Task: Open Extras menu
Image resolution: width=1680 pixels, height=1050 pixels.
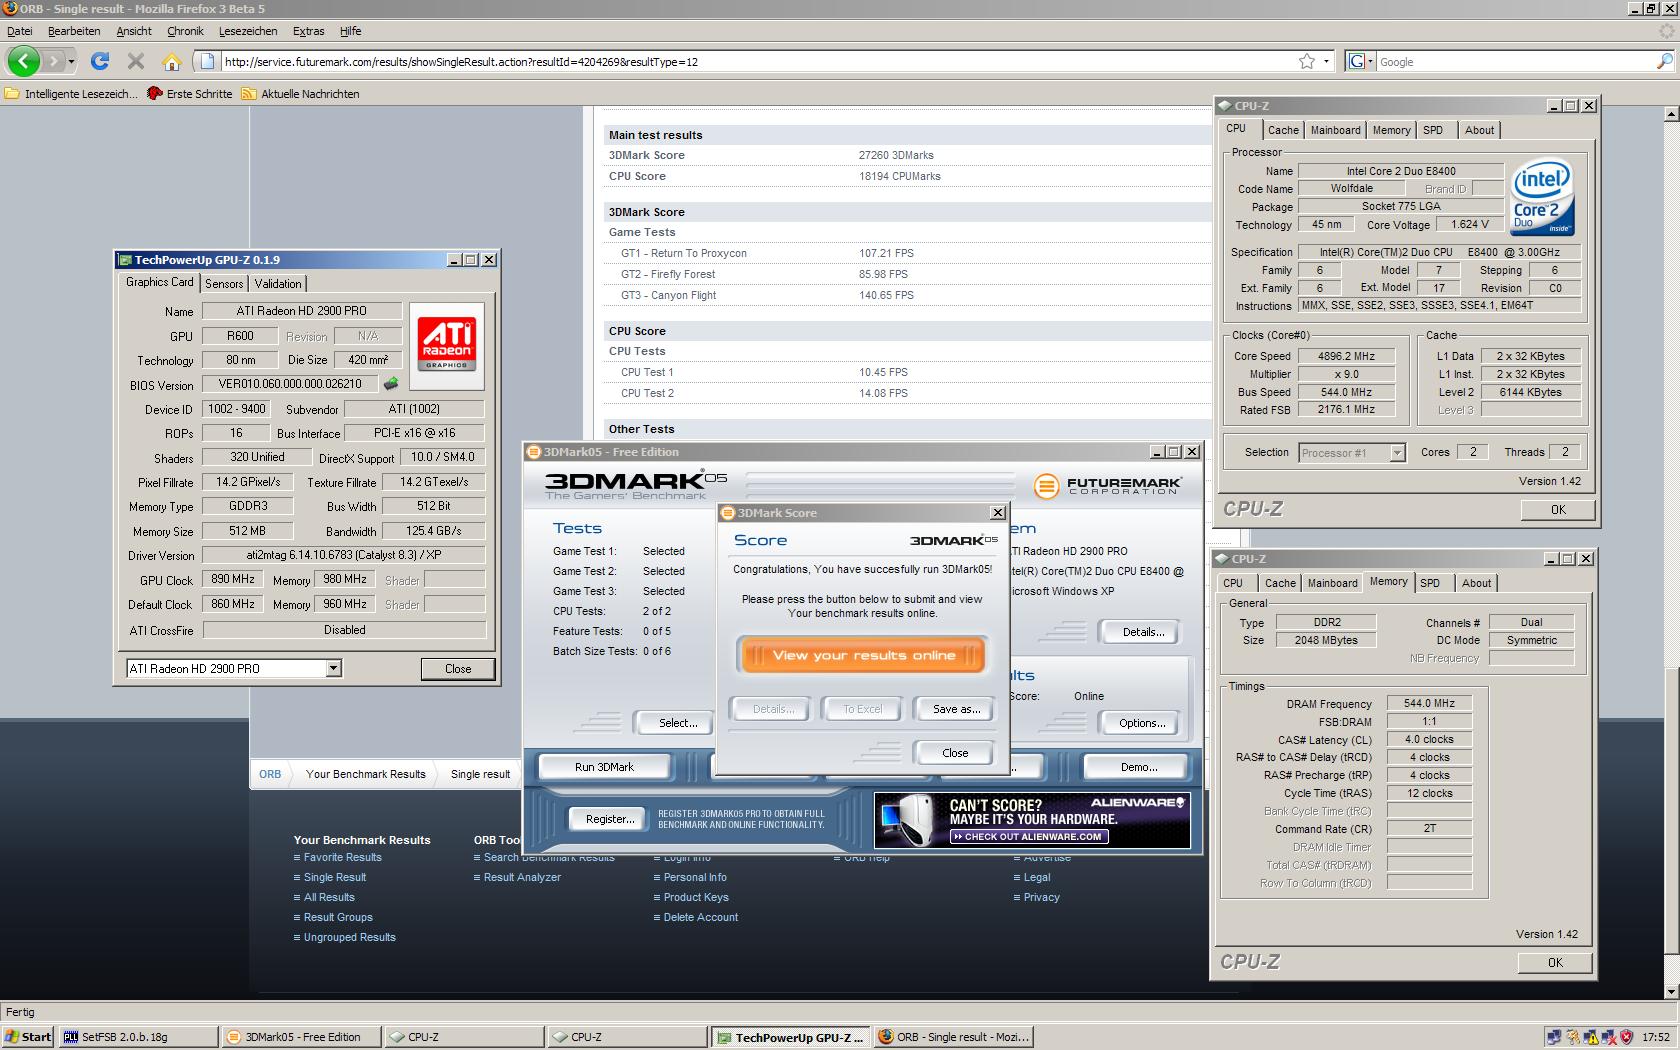Action: (x=308, y=31)
